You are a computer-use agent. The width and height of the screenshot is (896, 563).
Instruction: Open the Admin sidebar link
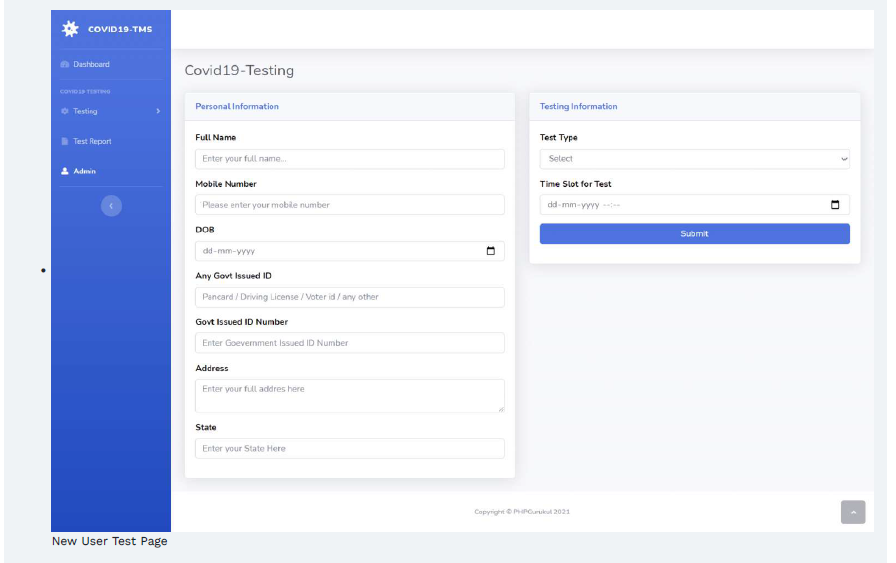[85, 171]
